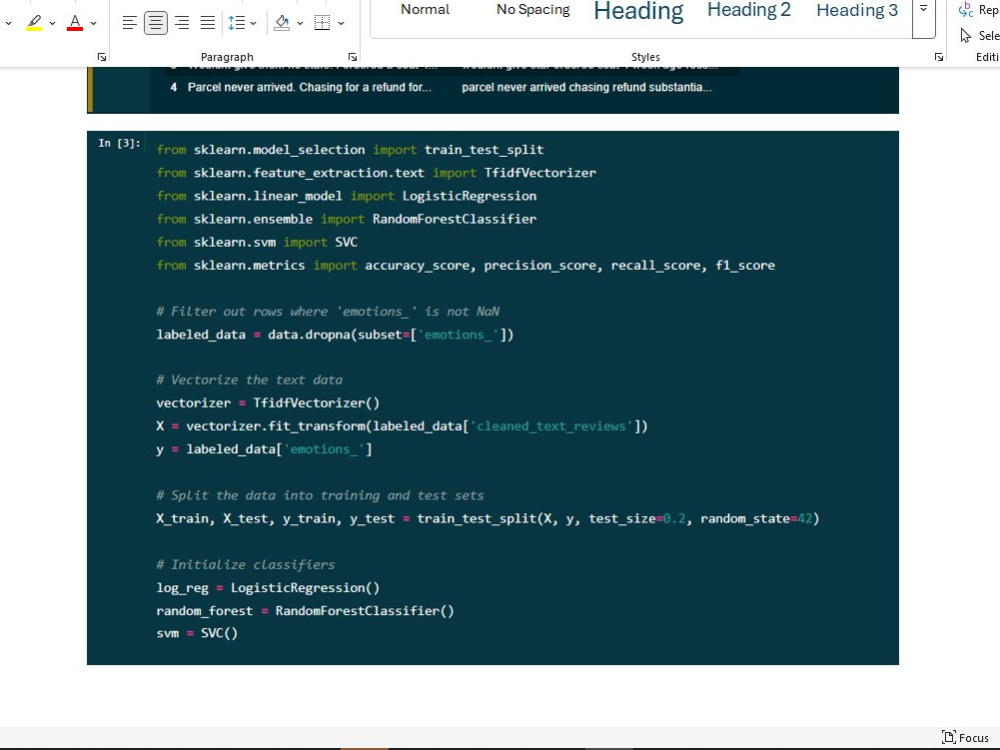Click 'Split the data' comment
This screenshot has width=1000, height=750.
(320, 496)
